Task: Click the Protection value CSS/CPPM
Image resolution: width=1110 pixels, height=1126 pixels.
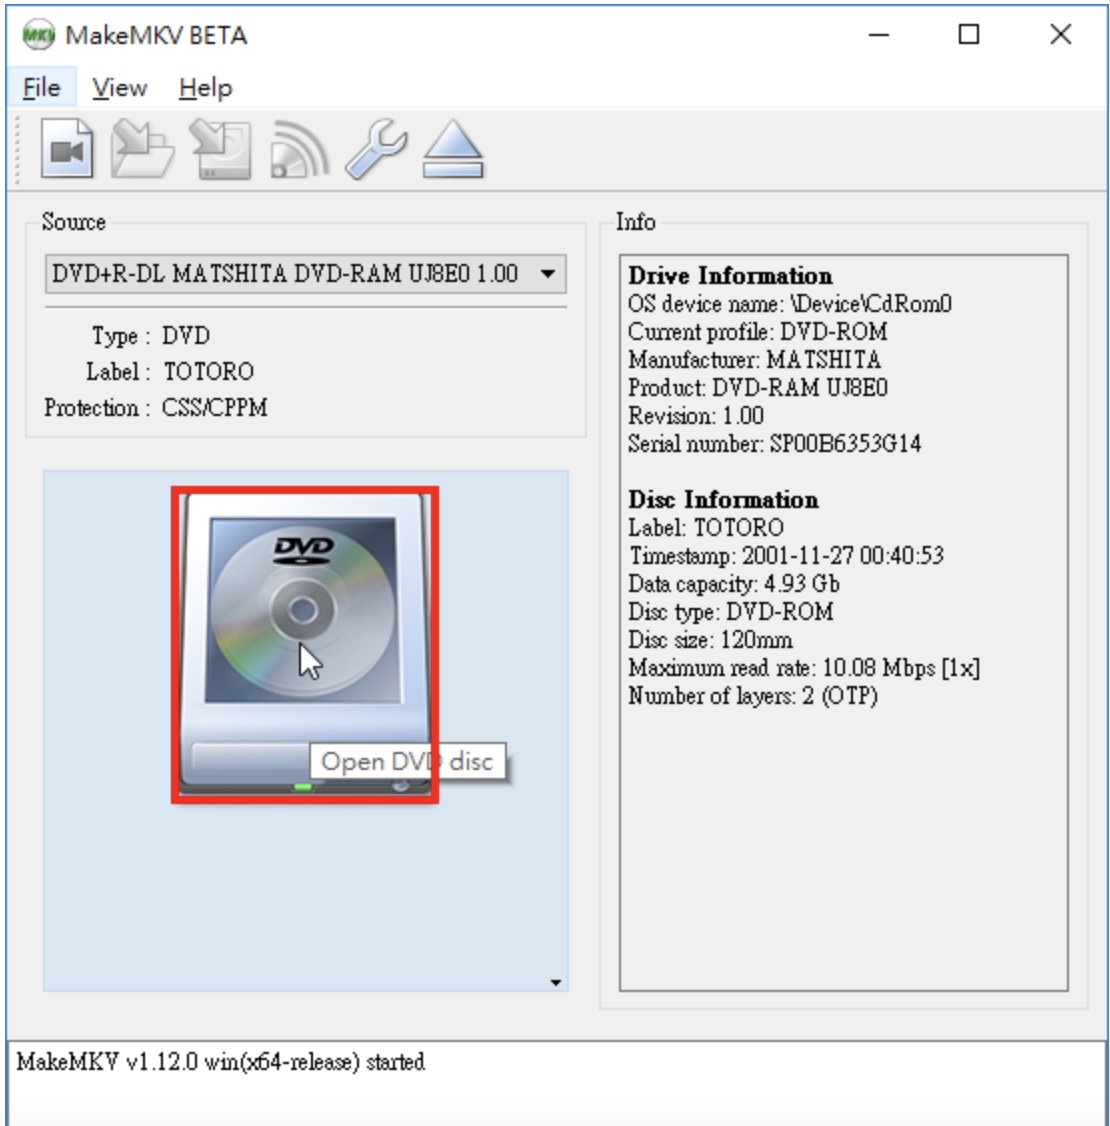Action: pos(215,407)
